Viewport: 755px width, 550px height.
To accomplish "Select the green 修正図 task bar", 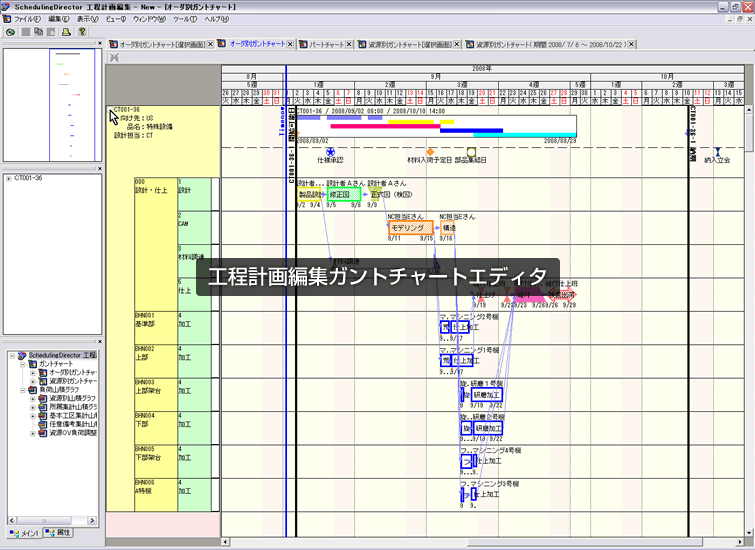I will (344, 195).
